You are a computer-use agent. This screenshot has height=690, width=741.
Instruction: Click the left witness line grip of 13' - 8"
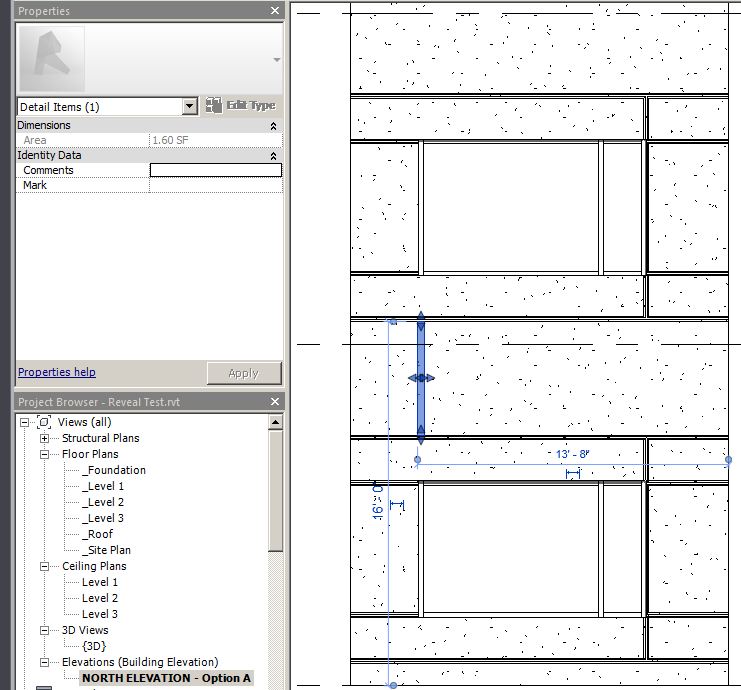pyautogui.click(x=417, y=459)
